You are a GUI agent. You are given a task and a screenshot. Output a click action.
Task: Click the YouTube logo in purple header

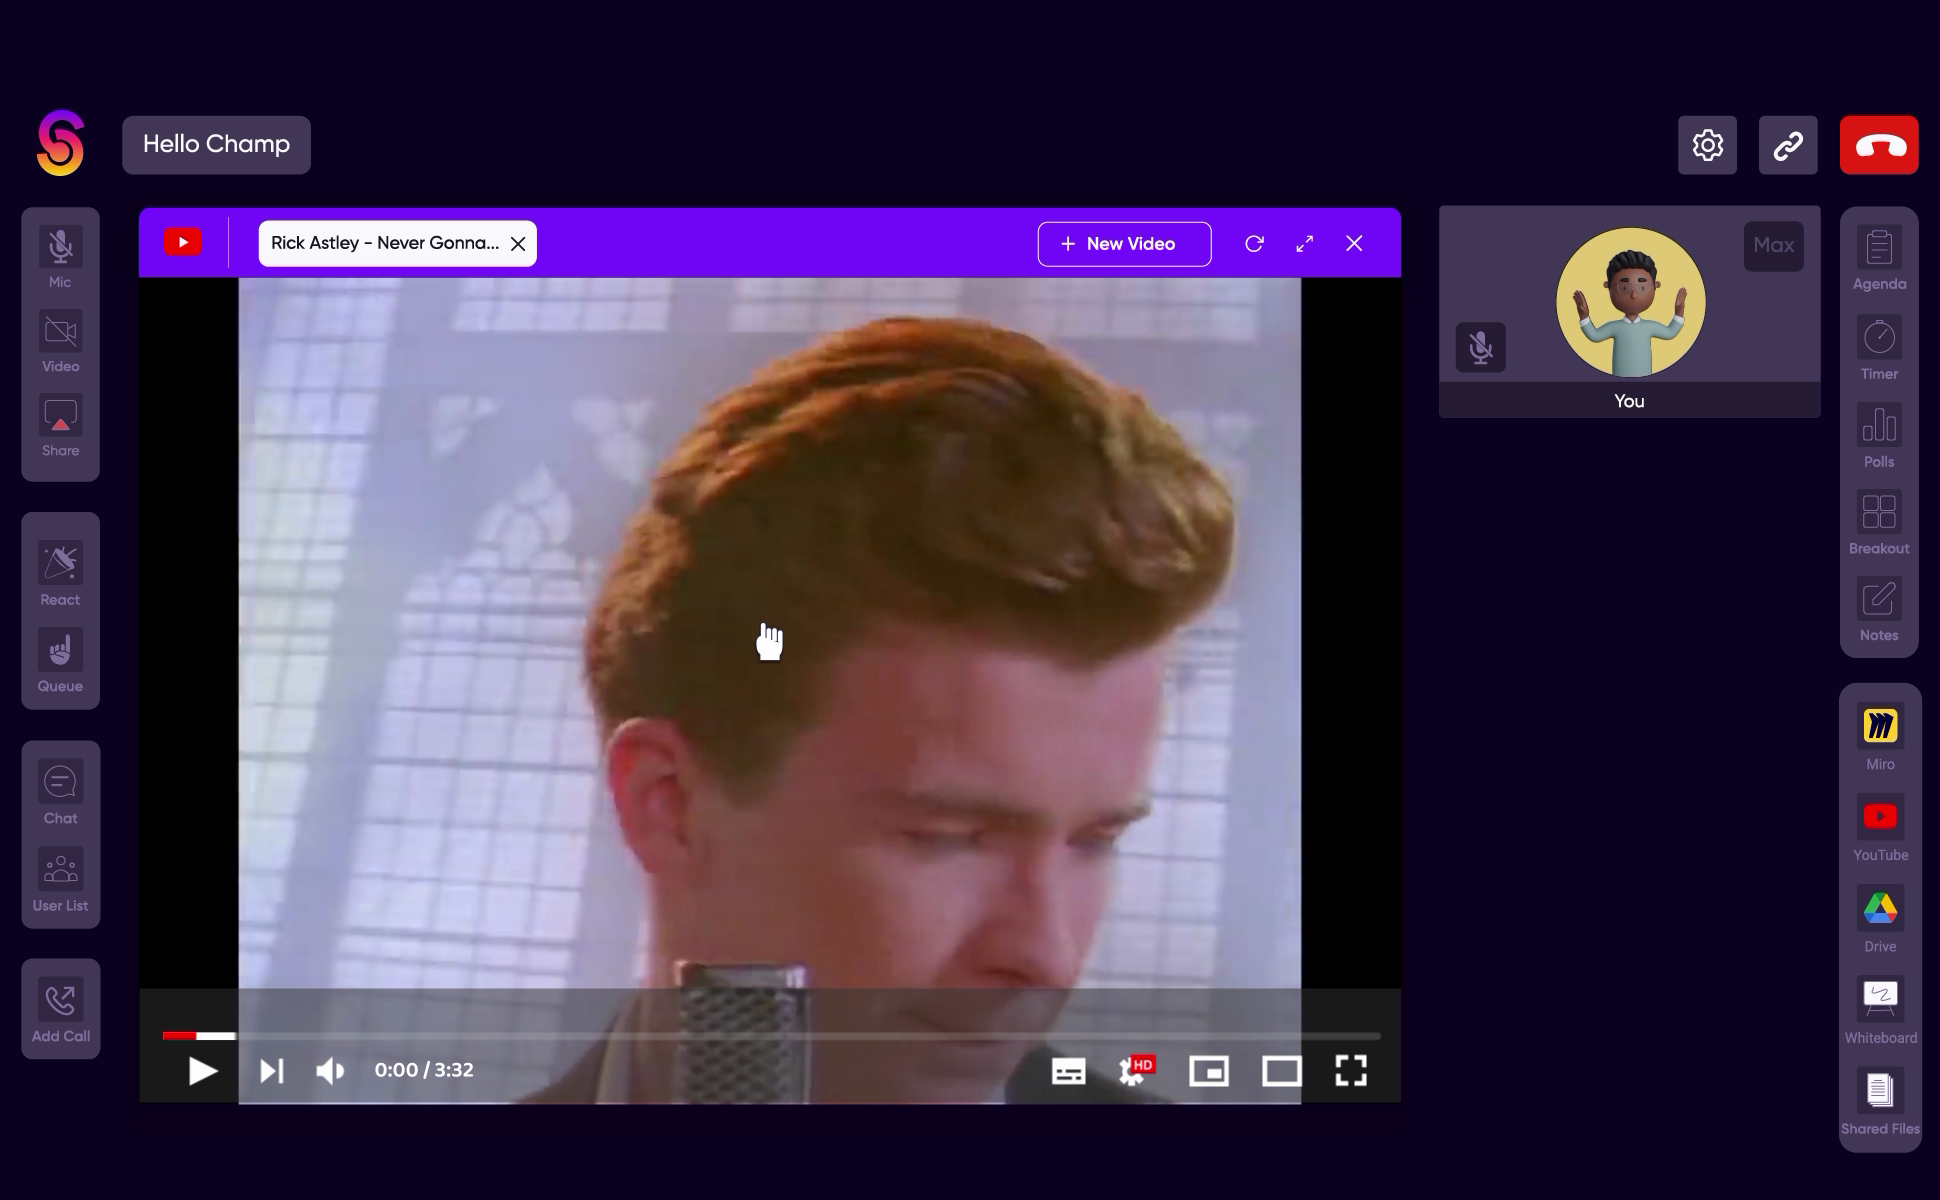[183, 243]
